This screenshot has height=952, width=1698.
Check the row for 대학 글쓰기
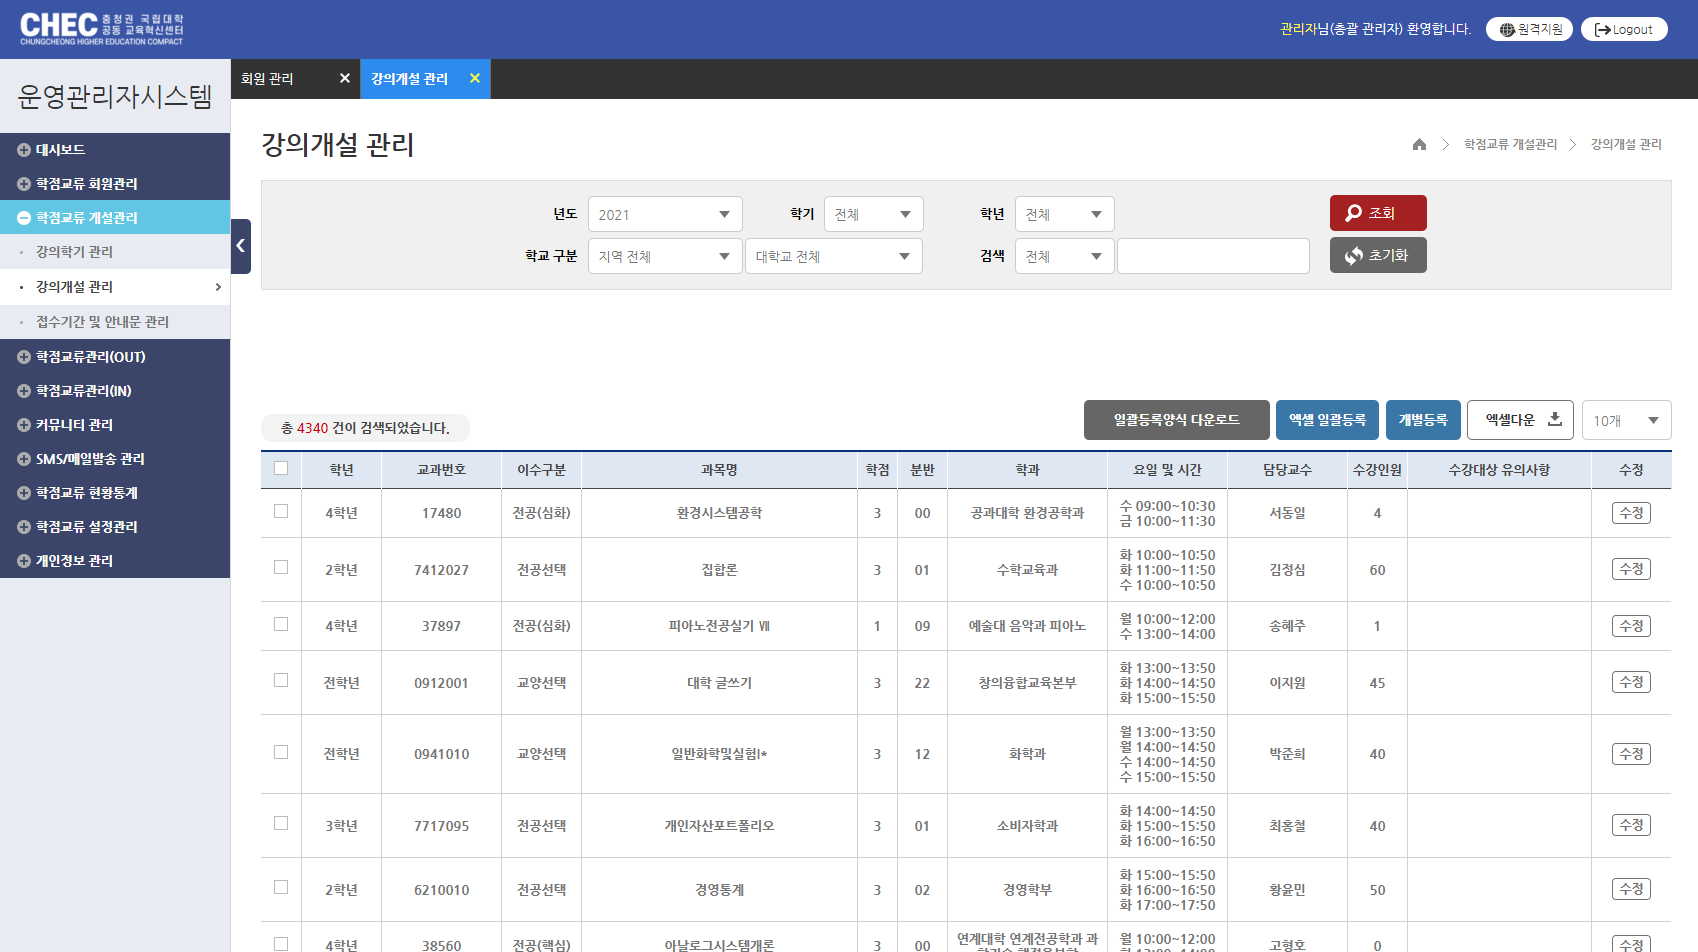click(x=281, y=680)
